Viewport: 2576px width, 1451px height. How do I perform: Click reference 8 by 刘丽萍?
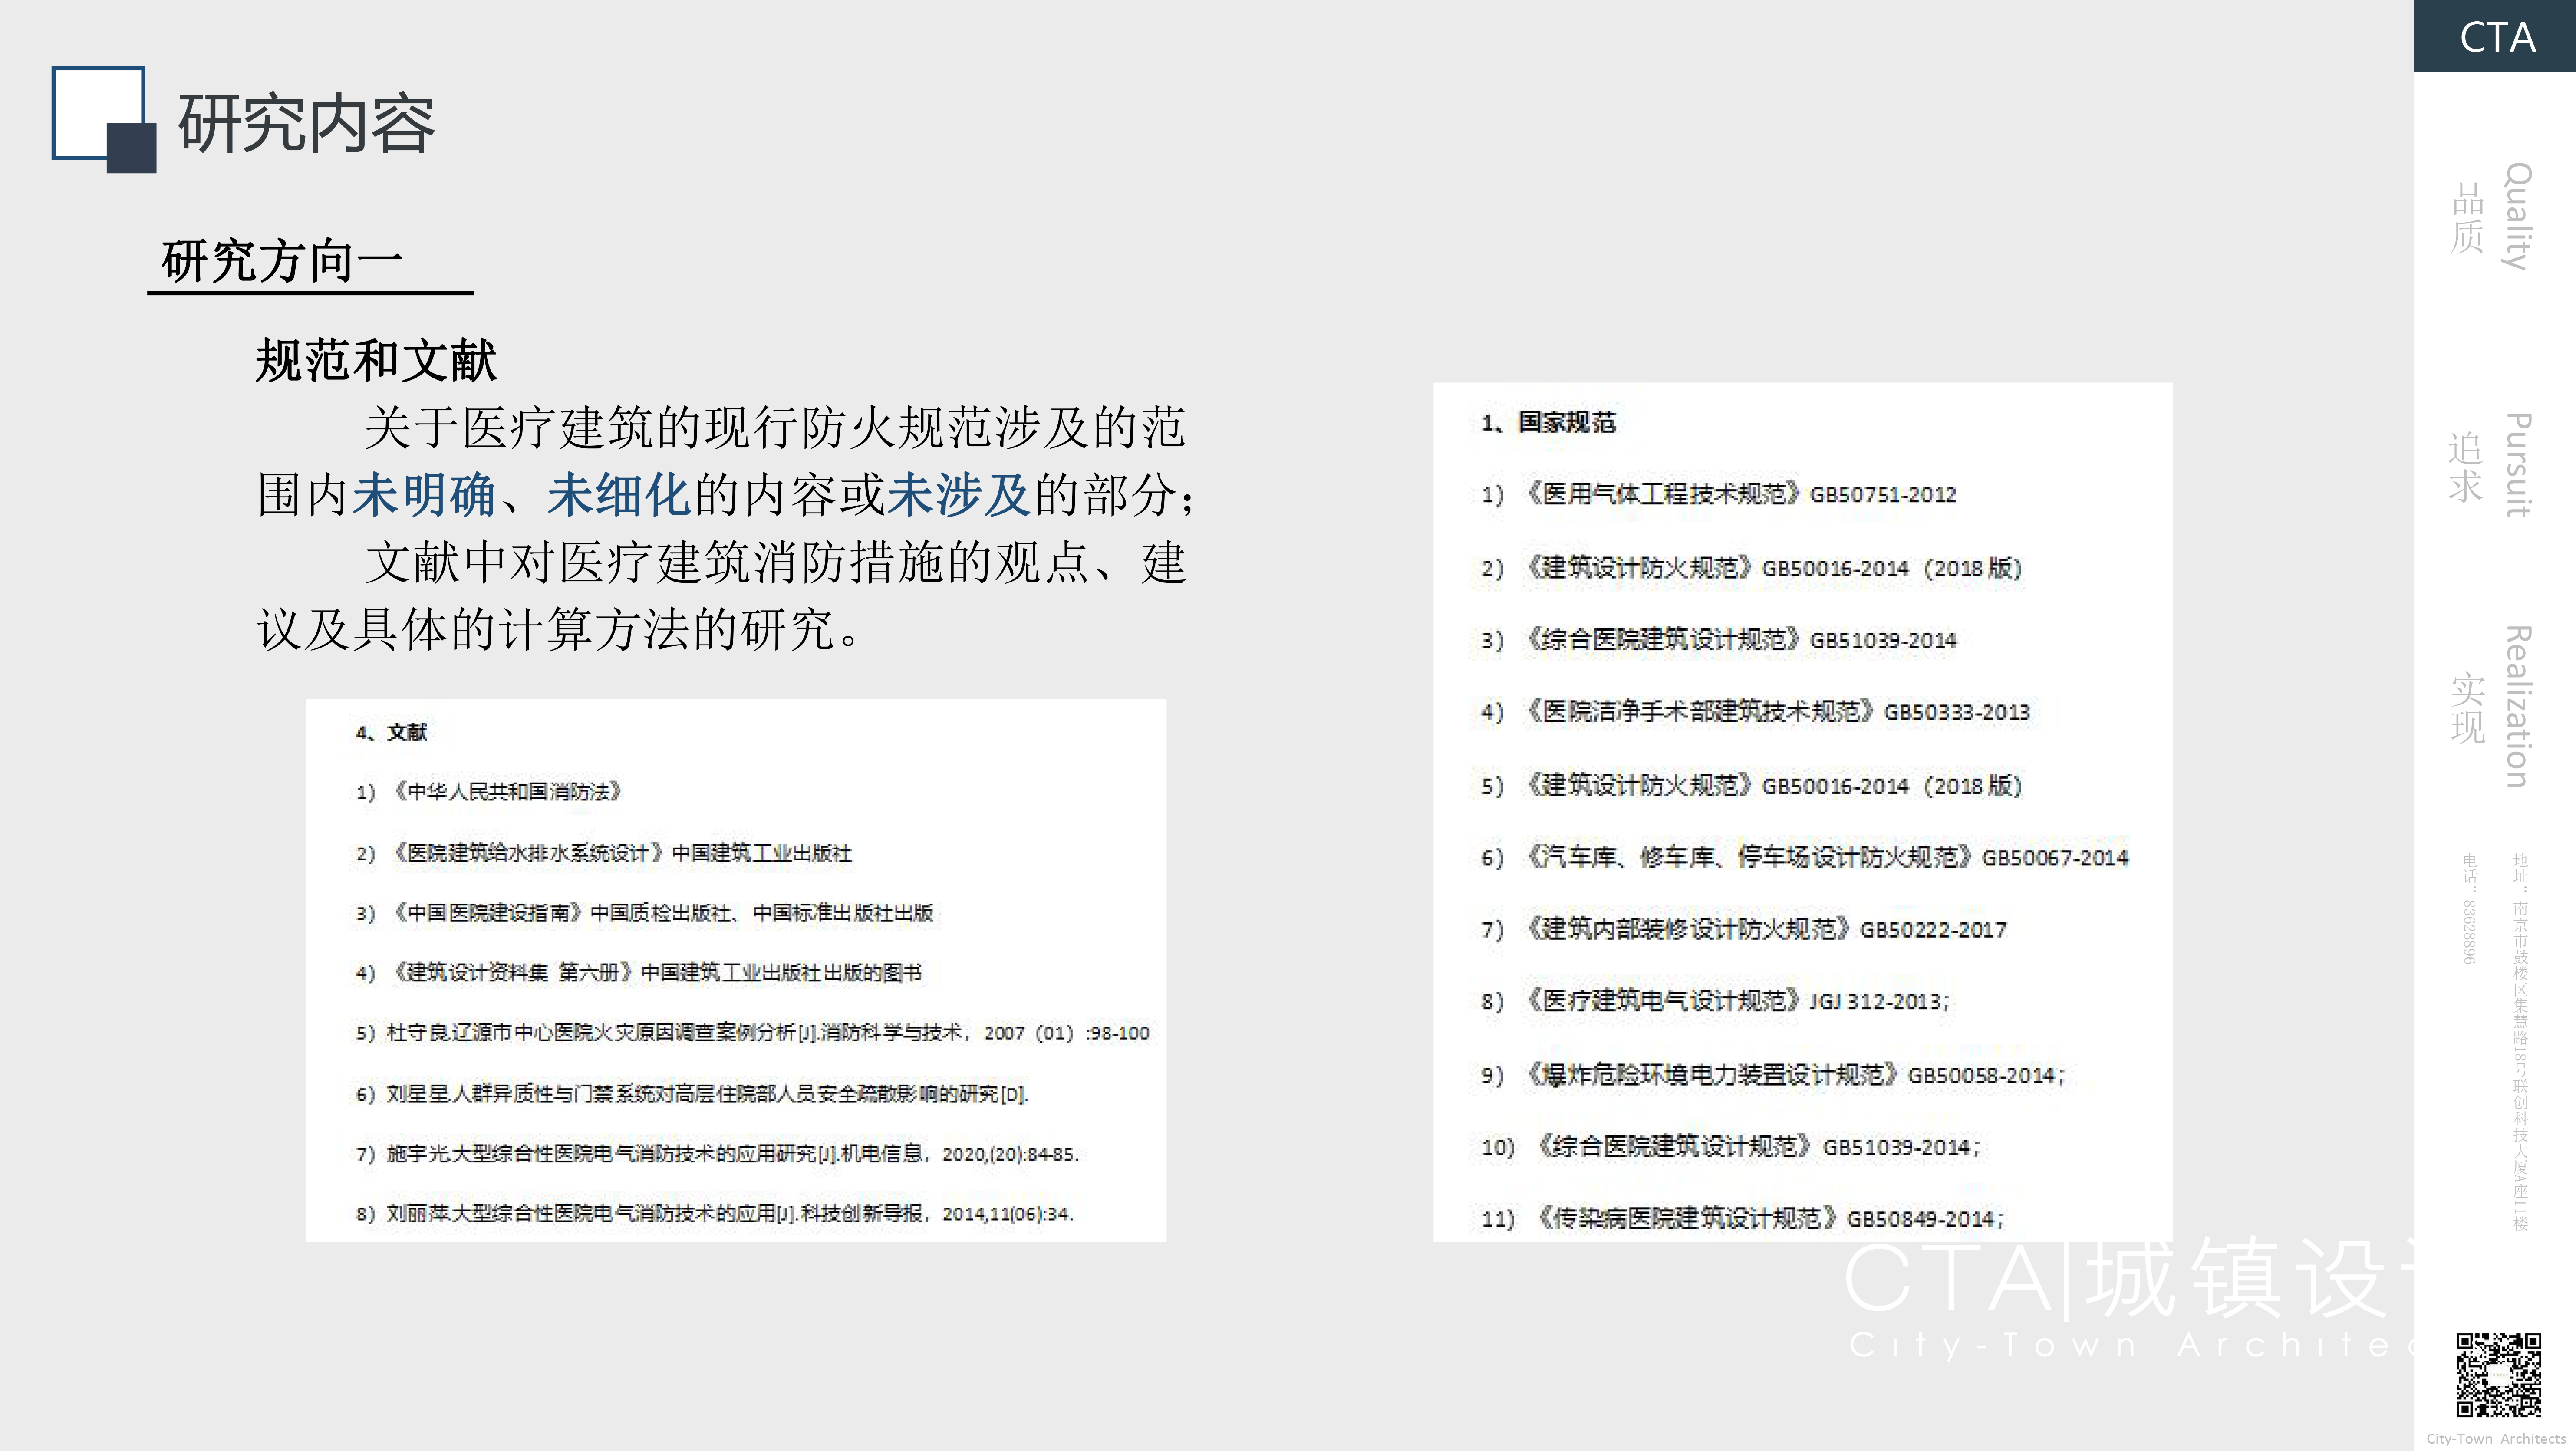click(715, 1214)
